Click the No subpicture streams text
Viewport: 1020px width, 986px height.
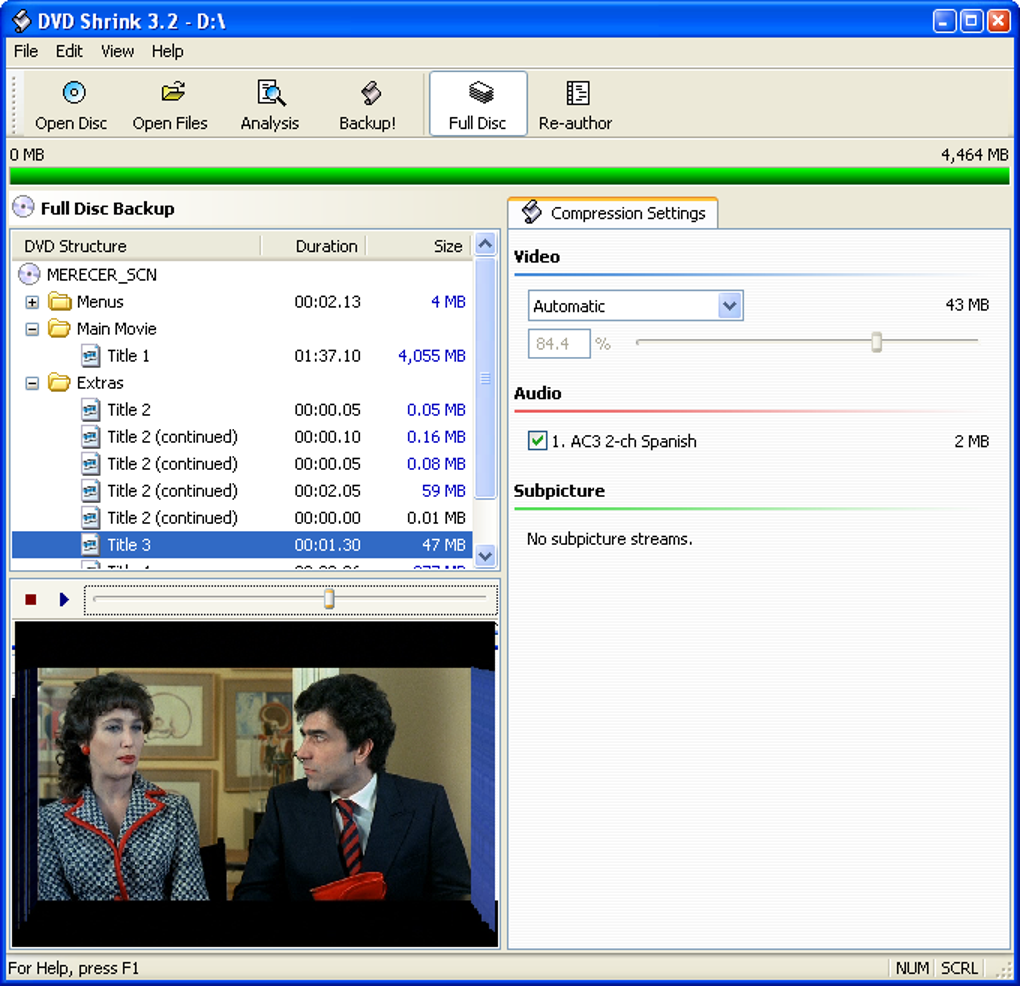tap(610, 539)
